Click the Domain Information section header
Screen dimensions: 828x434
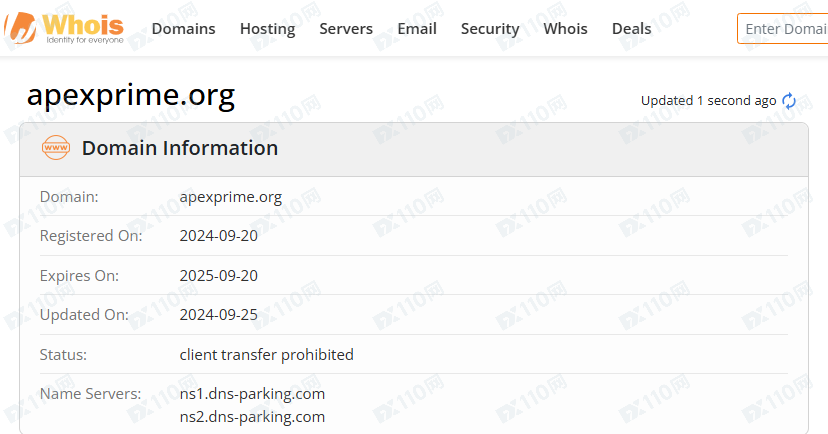[180, 148]
